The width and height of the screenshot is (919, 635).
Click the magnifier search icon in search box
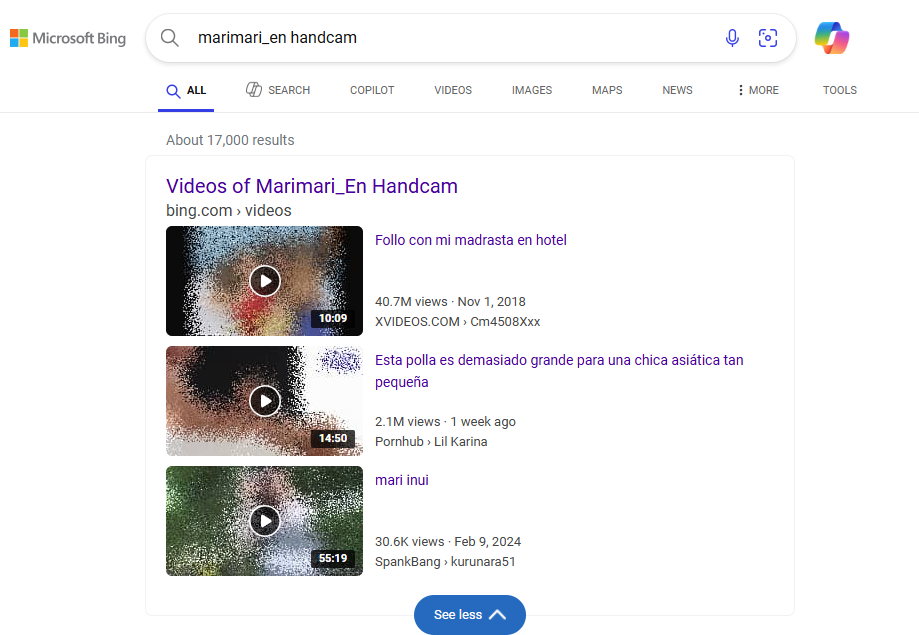pyautogui.click(x=169, y=38)
